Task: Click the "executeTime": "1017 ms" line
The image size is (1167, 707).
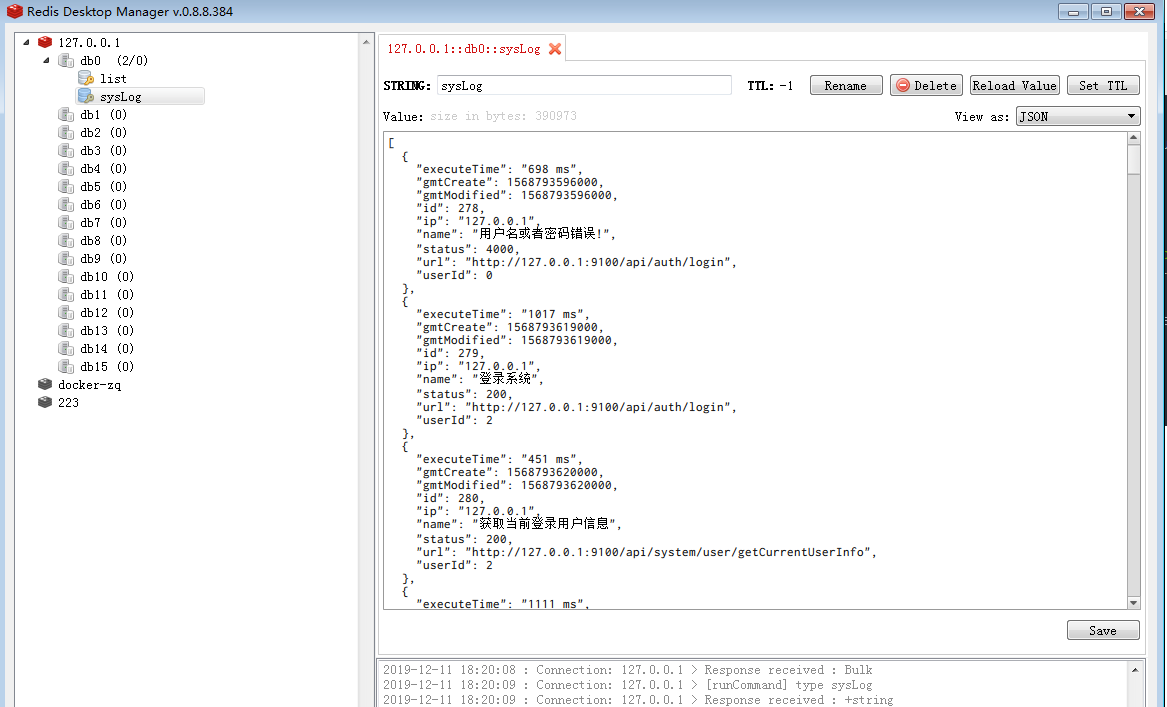Action: click(503, 314)
